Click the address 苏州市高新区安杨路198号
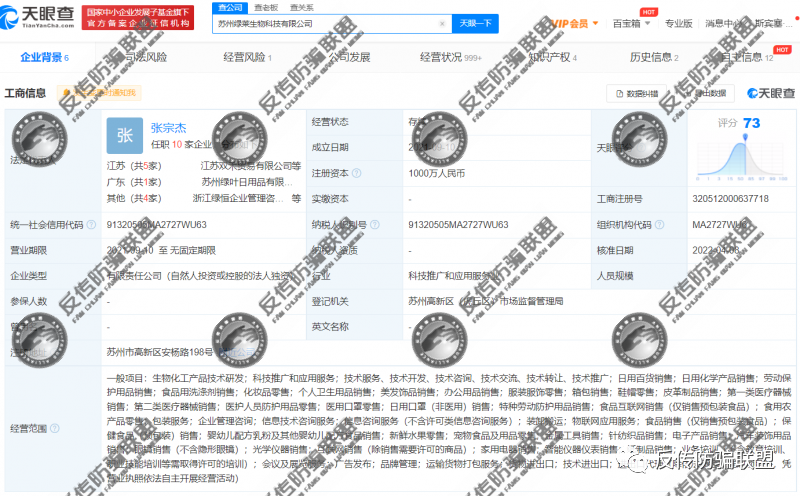800x496 pixels. [x=160, y=352]
